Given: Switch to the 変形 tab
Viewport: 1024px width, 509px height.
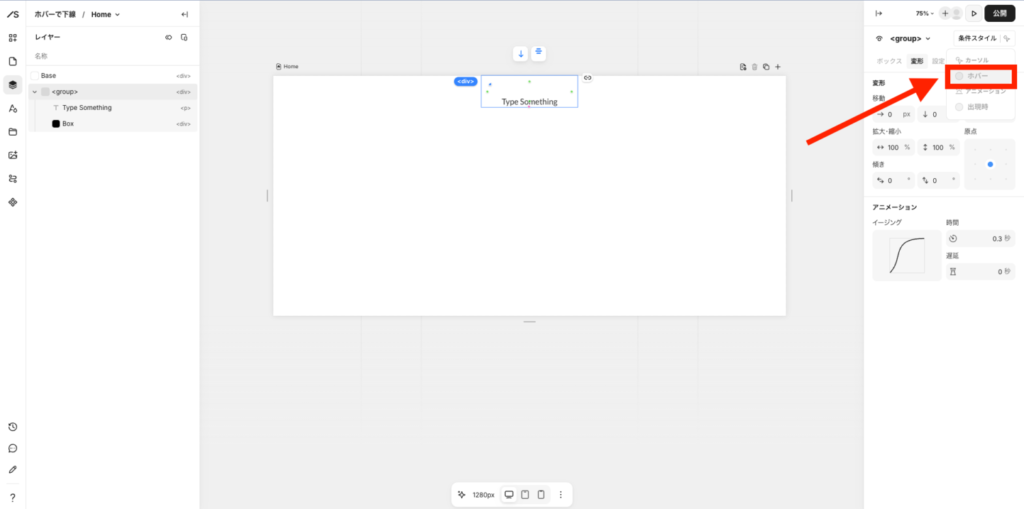Looking at the screenshot, I should pyautogui.click(x=917, y=61).
